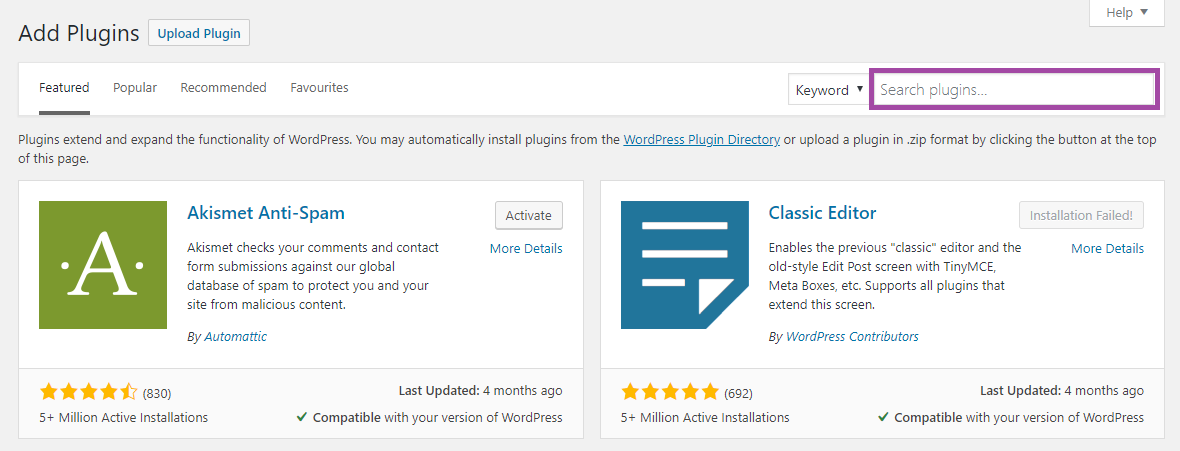Click the Upload Plugin button
The image size is (1180, 451).
(x=199, y=33)
